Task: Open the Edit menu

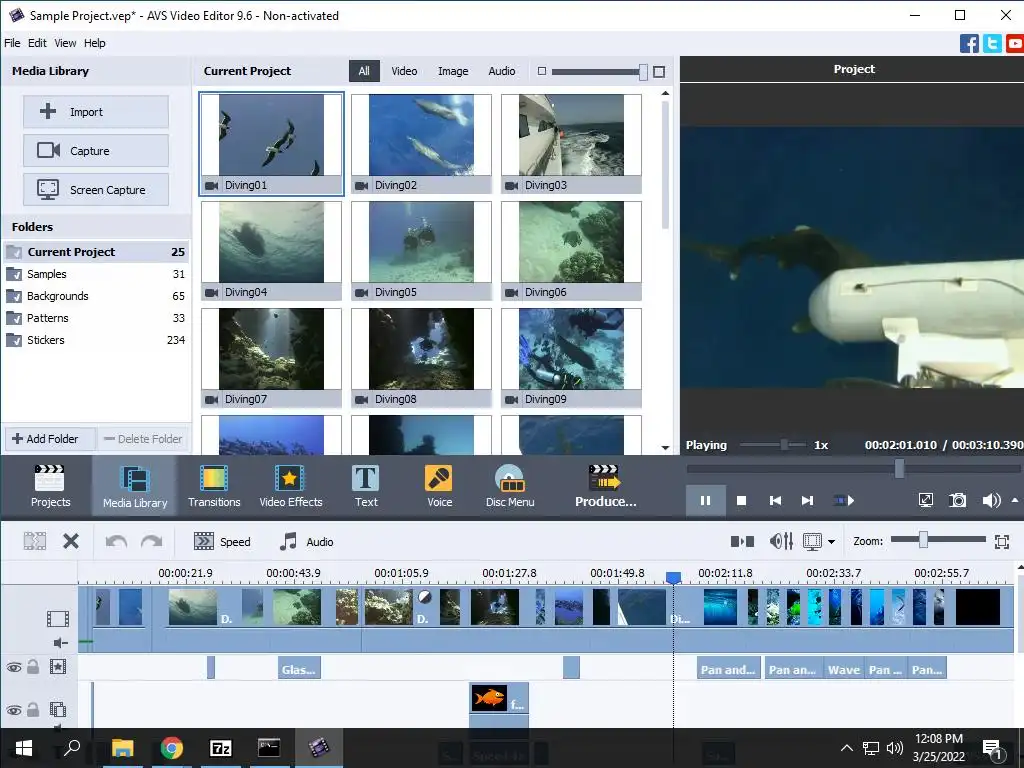Action: pyautogui.click(x=37, y=43)
